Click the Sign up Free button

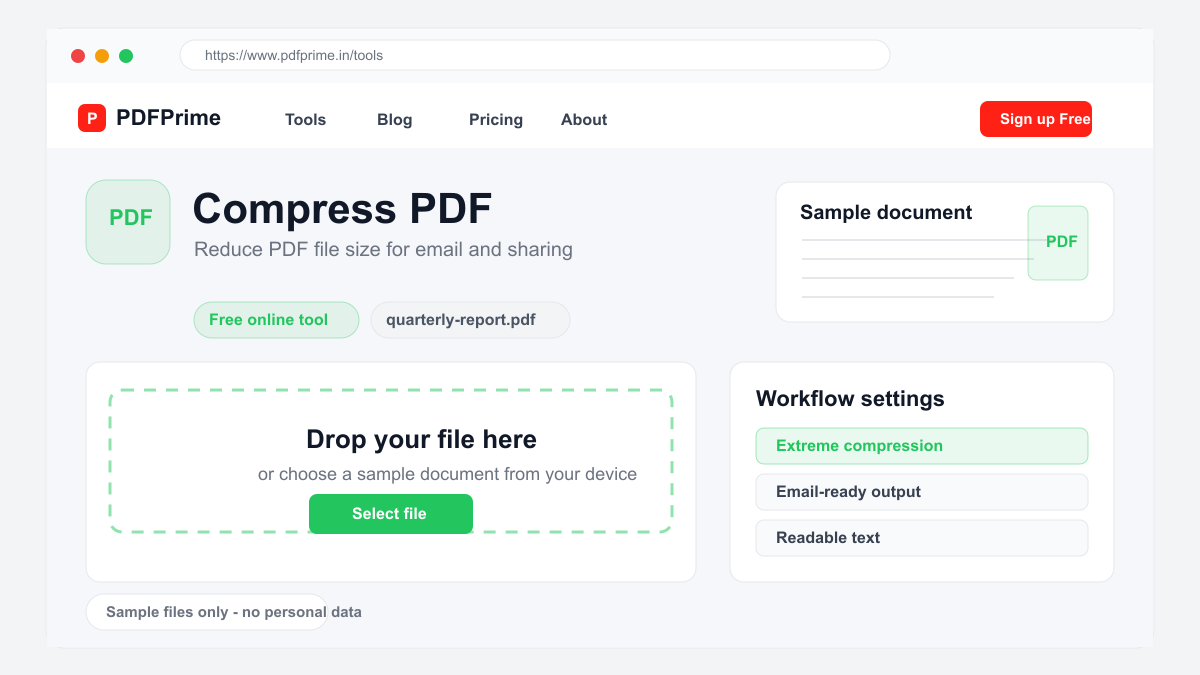[1036, 119]
